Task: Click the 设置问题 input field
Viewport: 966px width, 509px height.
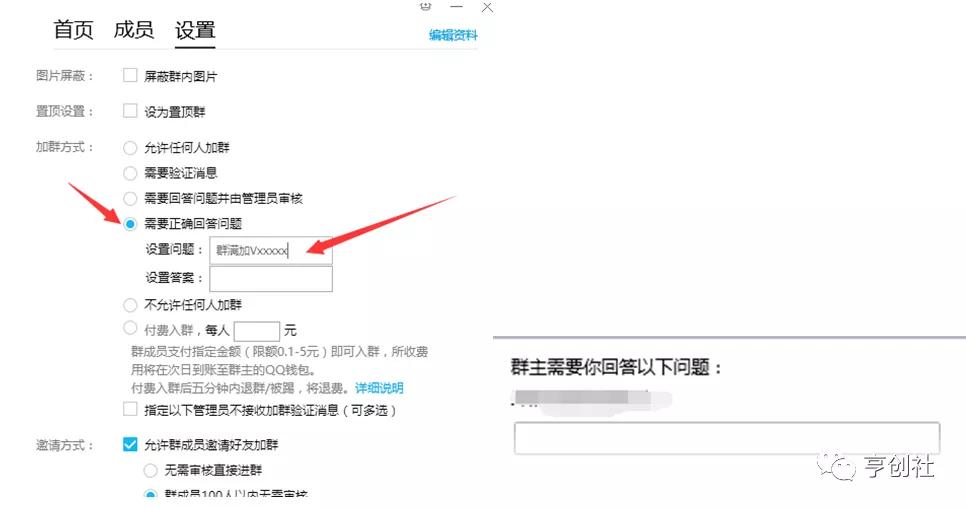Action: [x=271, y=250]
